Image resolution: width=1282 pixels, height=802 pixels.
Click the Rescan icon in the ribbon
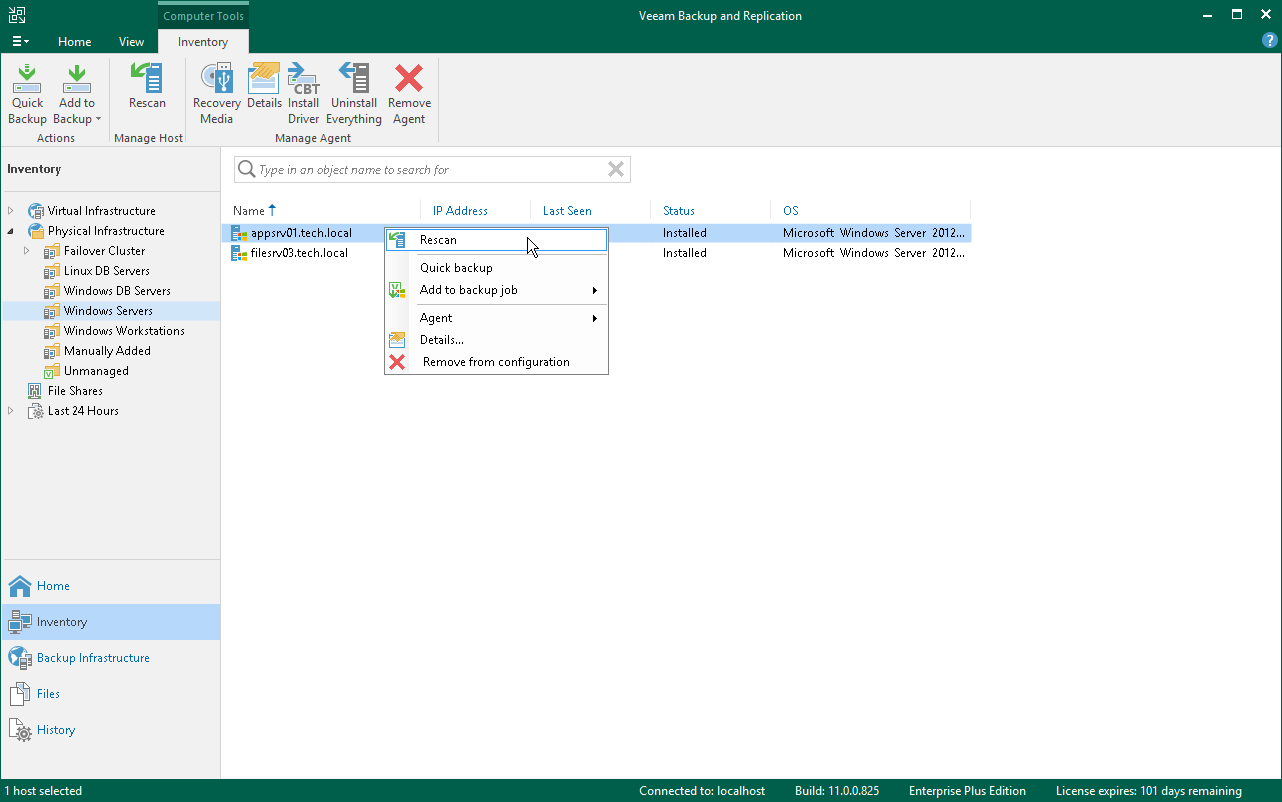coord(148,87)
